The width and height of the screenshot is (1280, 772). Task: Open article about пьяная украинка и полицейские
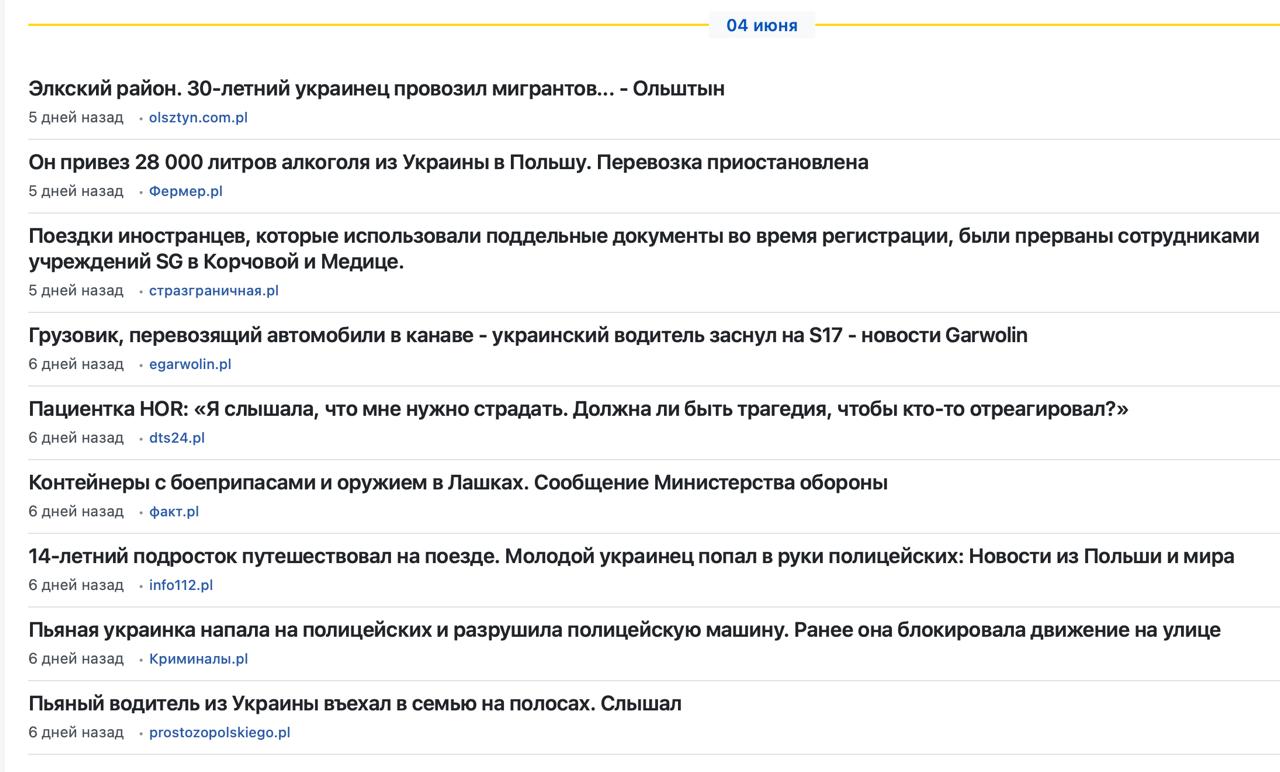pos(625,630)
